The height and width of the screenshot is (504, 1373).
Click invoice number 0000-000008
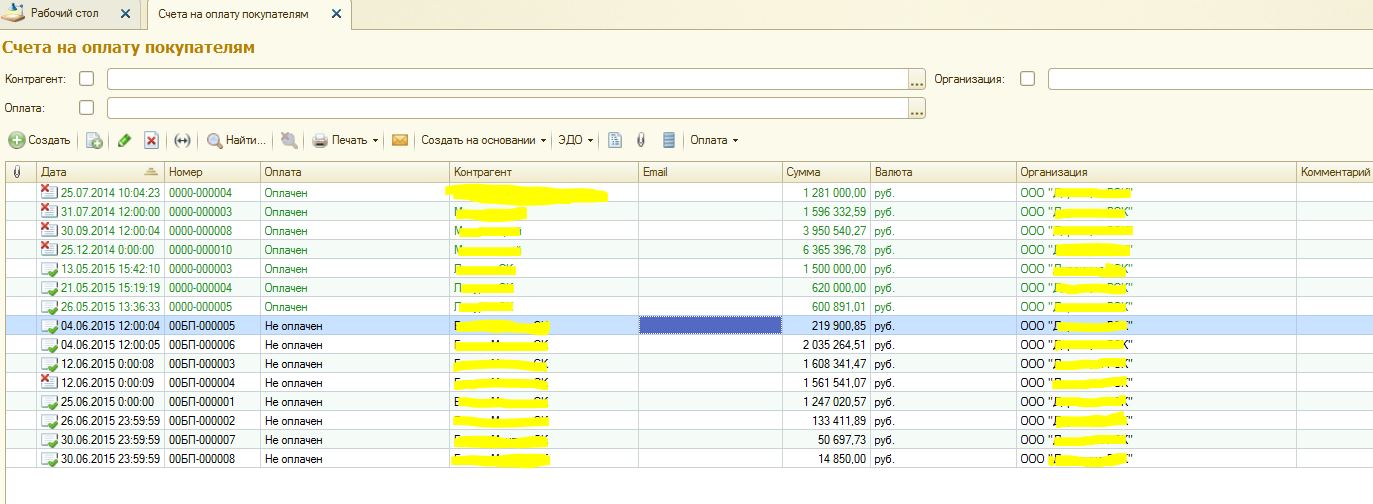[x=200, y=230]
